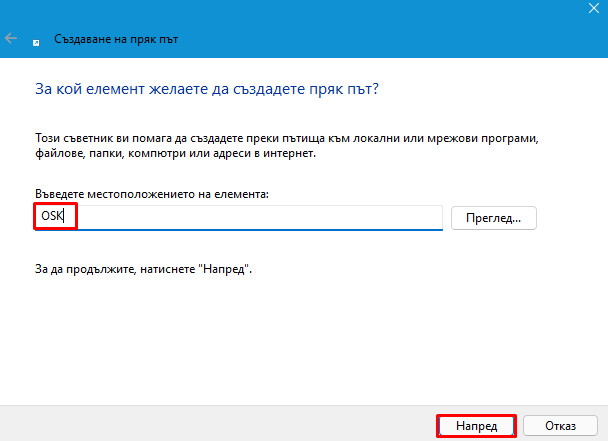The width and height of the screenshot is (608, 441).
Task: Cancel with the Отказ button
Action: click(x=560, y=426)
